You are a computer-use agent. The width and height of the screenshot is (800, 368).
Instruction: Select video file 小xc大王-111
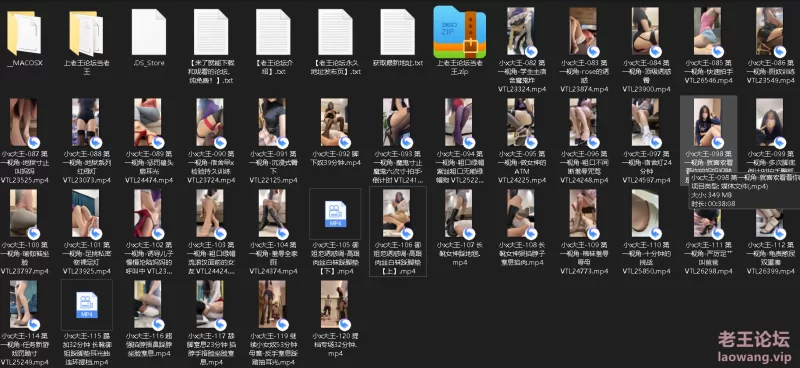tap(708, 225)
